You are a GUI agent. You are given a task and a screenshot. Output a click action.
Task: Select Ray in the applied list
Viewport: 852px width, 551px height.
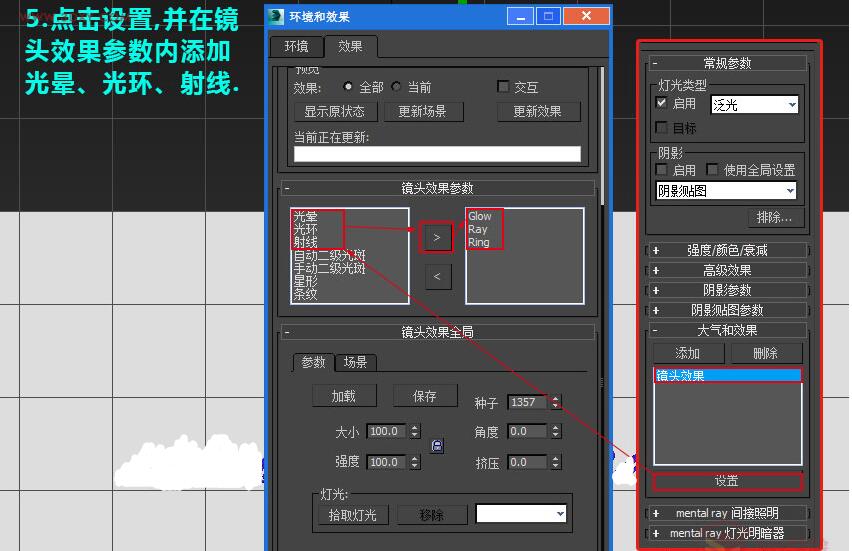point(478,229)
